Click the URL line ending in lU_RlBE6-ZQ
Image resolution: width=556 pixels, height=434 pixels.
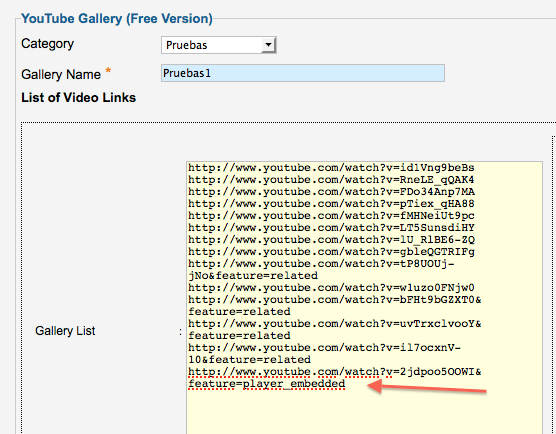pyautogui.click(x=331, y=240)
